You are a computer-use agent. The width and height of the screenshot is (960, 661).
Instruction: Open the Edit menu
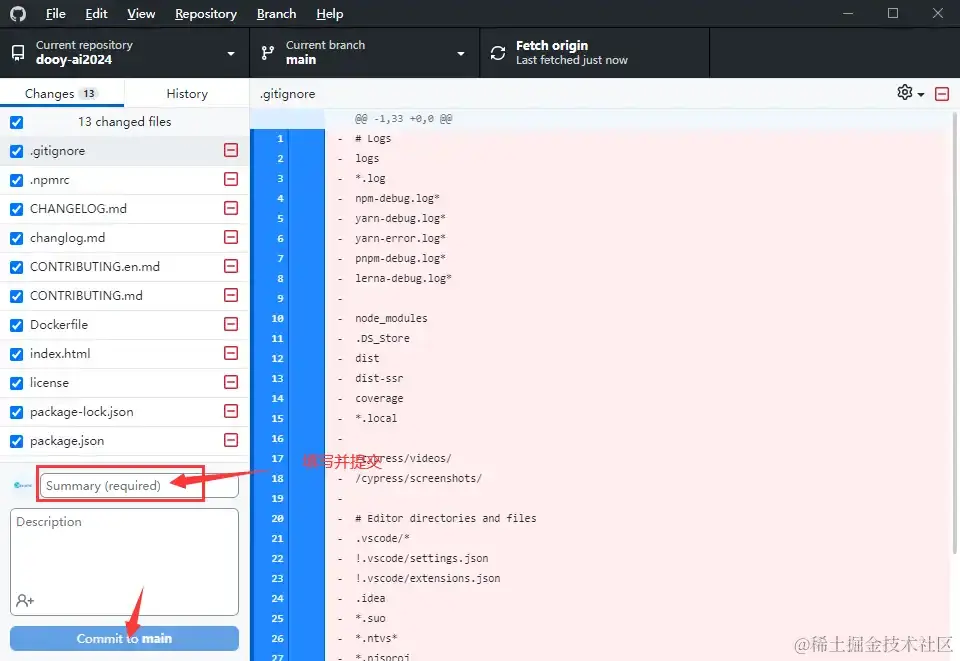pos(96,13)
